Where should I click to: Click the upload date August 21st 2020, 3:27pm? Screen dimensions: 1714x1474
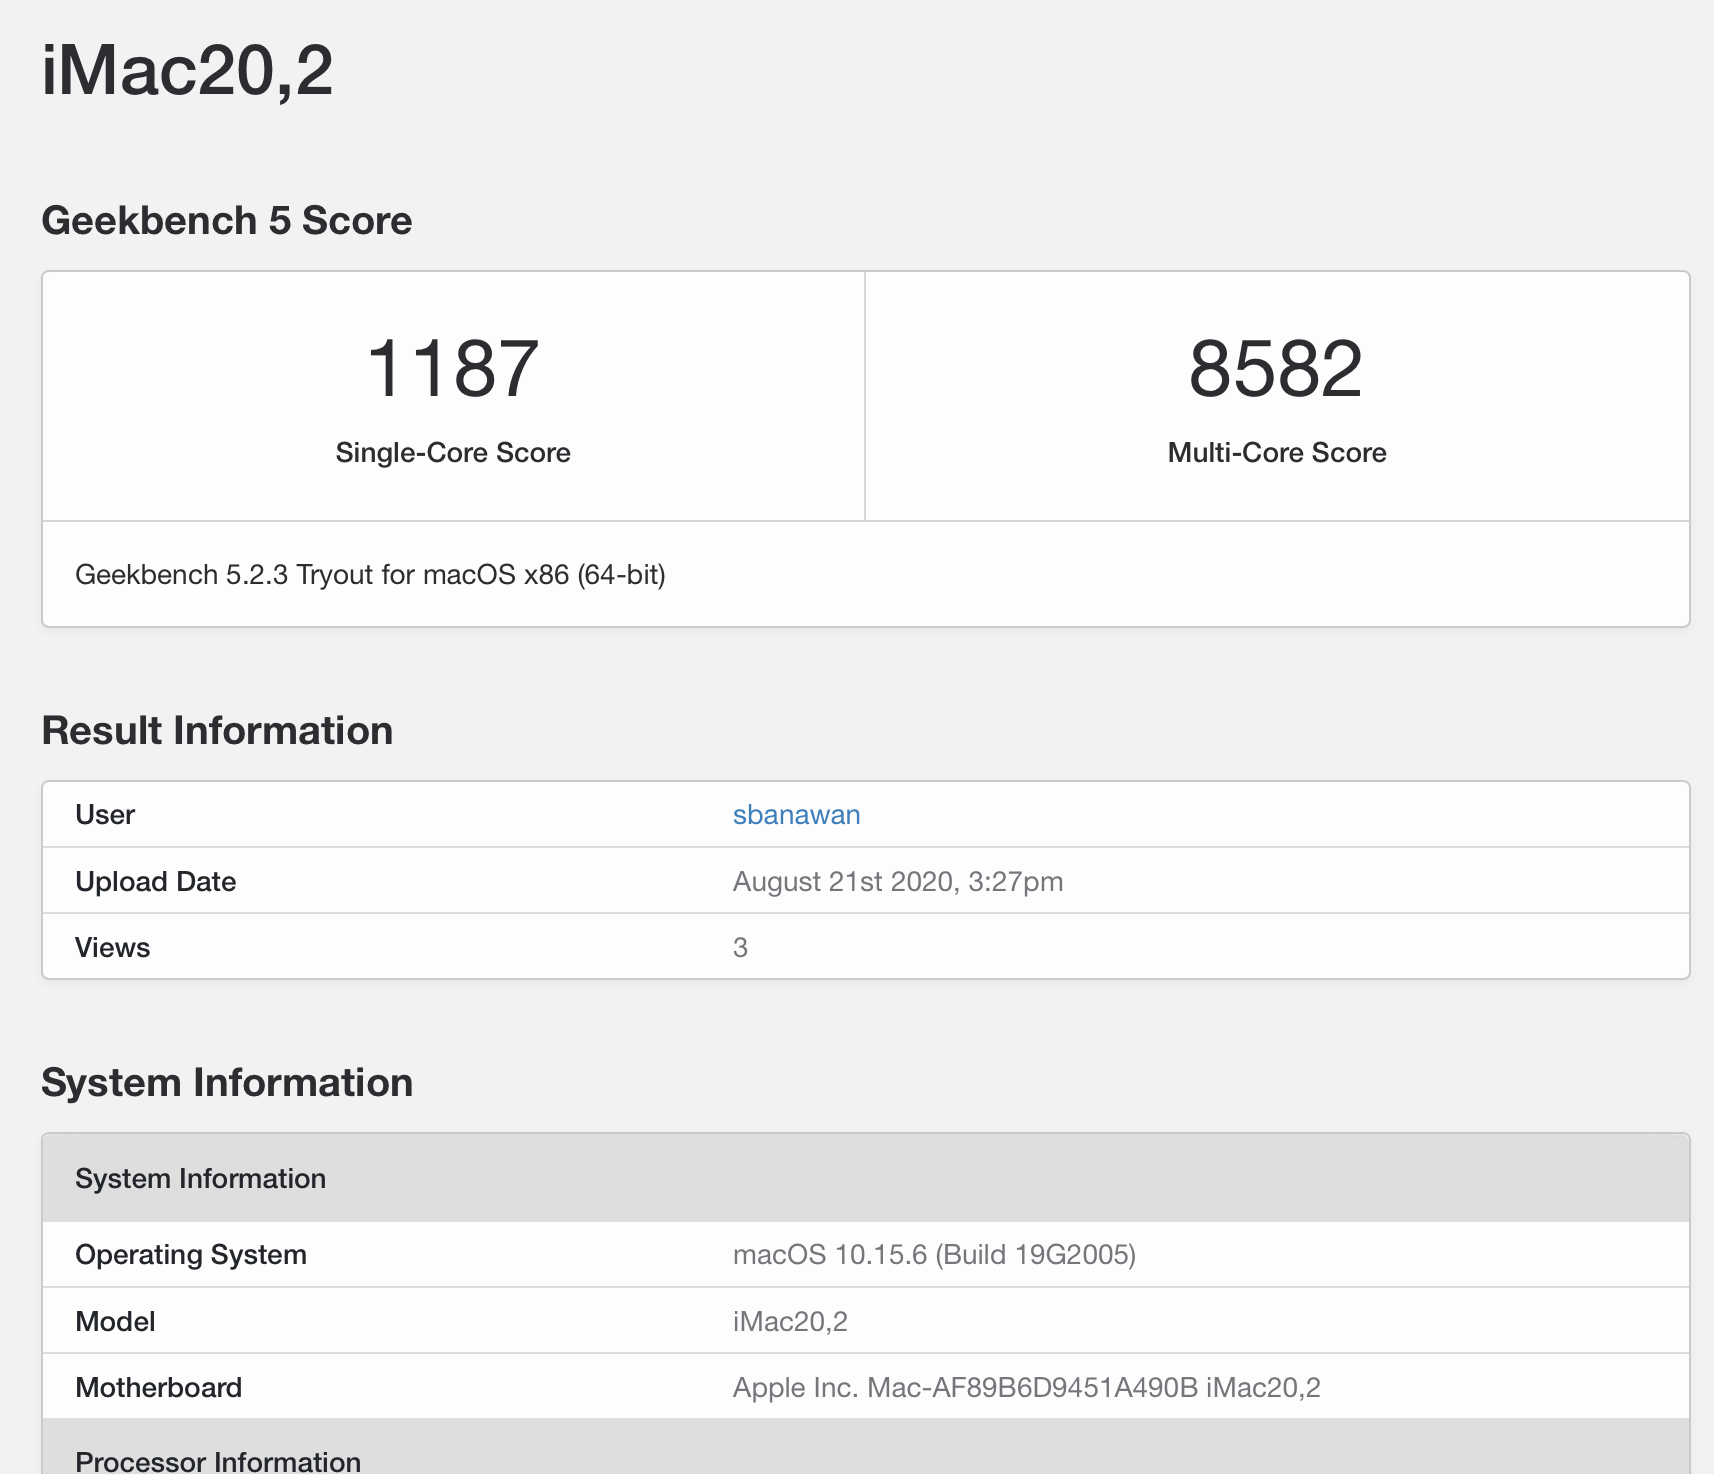point(898,882)
